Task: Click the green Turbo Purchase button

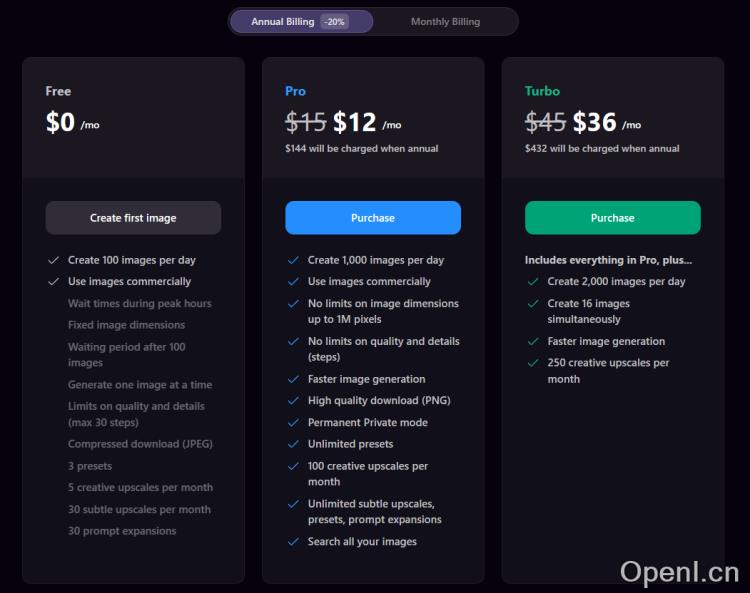Action: [612, 218]
